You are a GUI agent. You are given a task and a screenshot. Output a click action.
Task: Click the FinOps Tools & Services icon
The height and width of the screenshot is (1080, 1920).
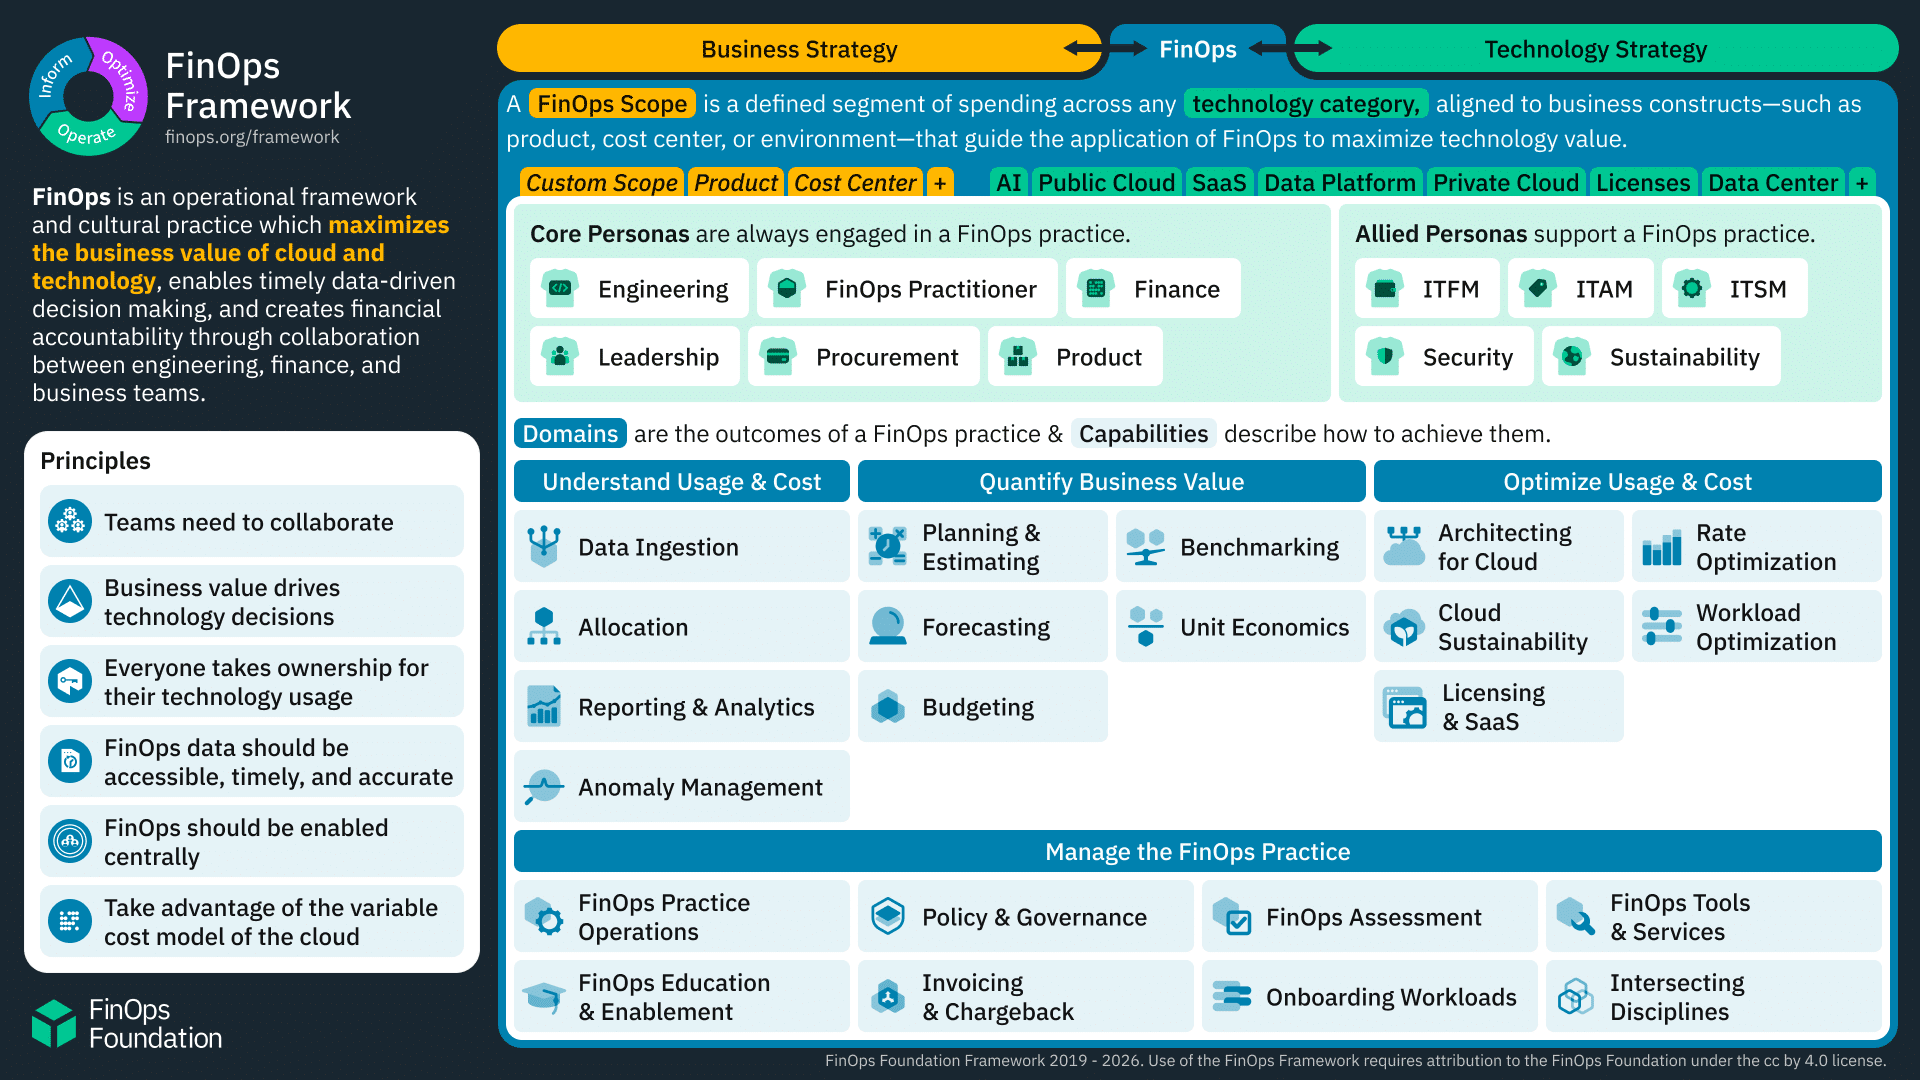pyautogui.click(x=1575, y=917)
